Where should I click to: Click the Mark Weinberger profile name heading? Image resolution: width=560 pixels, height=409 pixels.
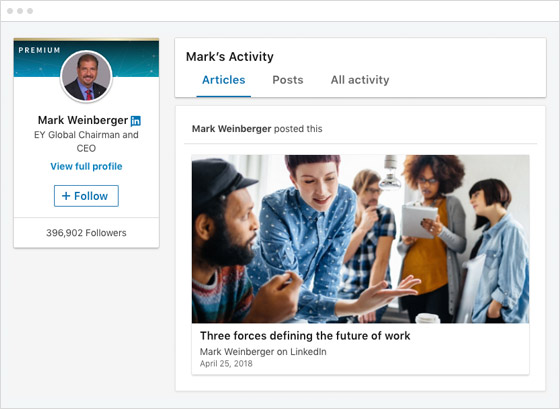(83, 120)
